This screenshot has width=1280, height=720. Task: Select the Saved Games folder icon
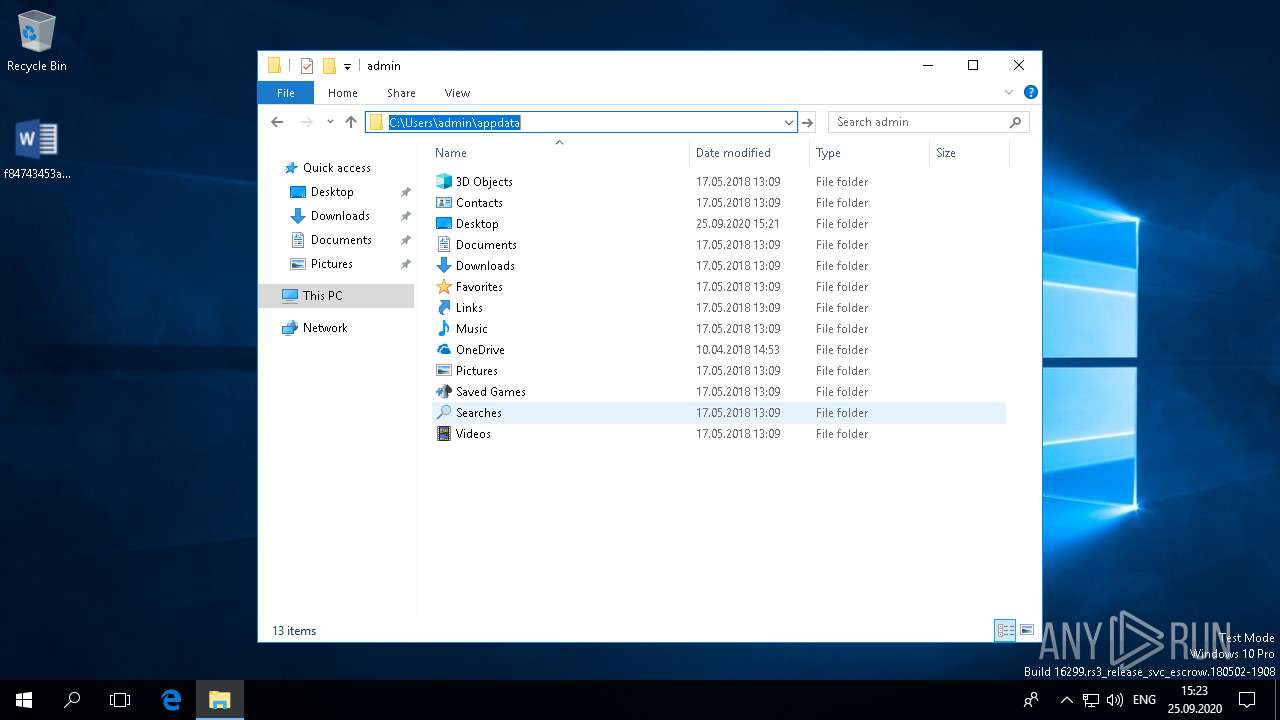(444, 392)
